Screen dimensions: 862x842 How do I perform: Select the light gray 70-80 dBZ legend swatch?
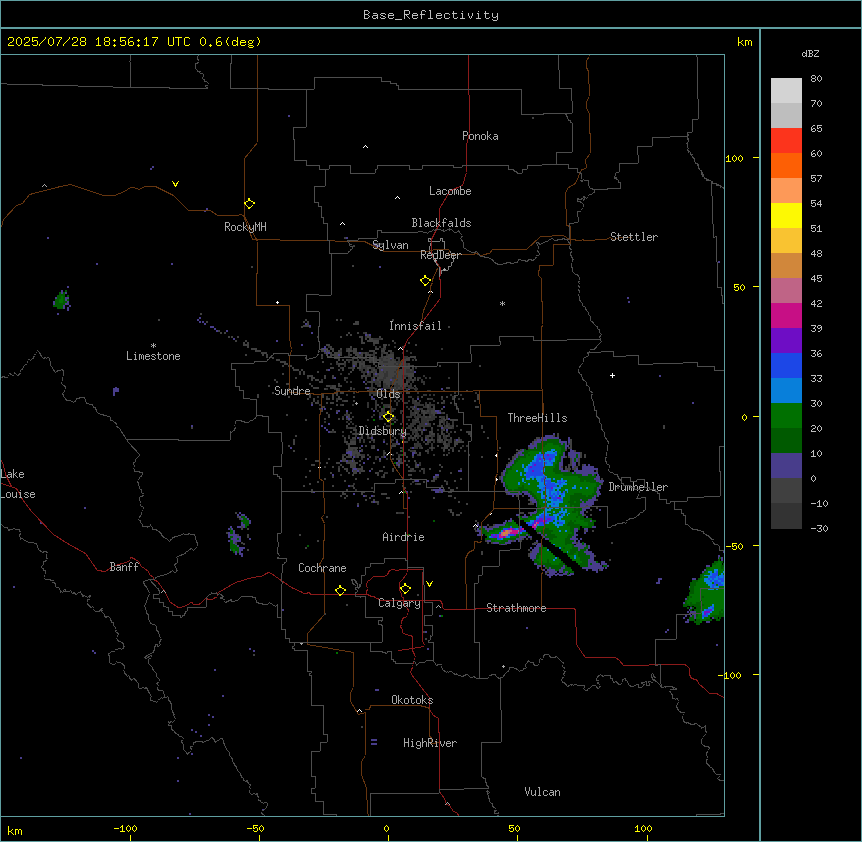(786, 90)
